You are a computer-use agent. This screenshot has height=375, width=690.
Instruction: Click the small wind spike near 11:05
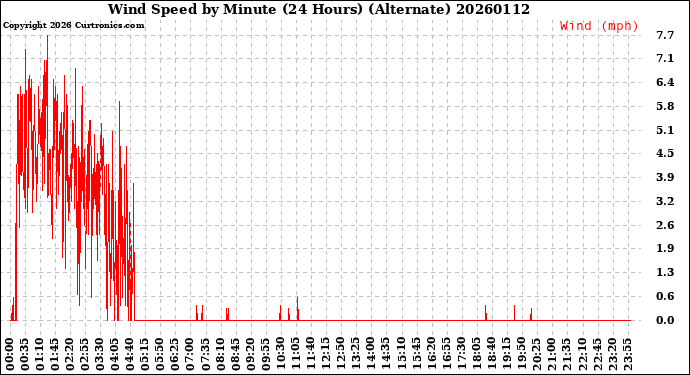[x=297, y=309]
